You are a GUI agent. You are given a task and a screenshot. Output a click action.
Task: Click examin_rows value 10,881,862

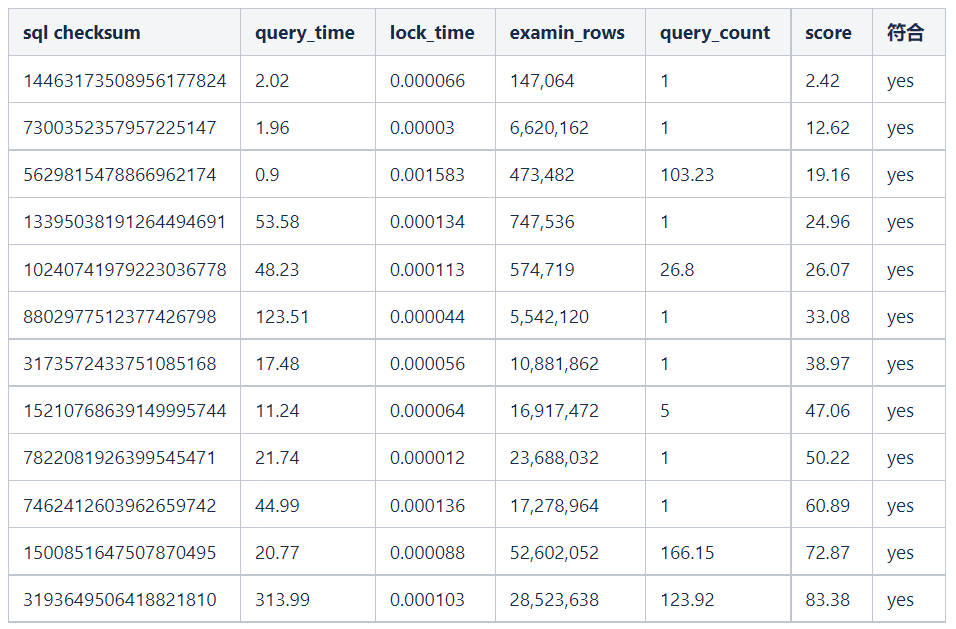pos(554,364)
